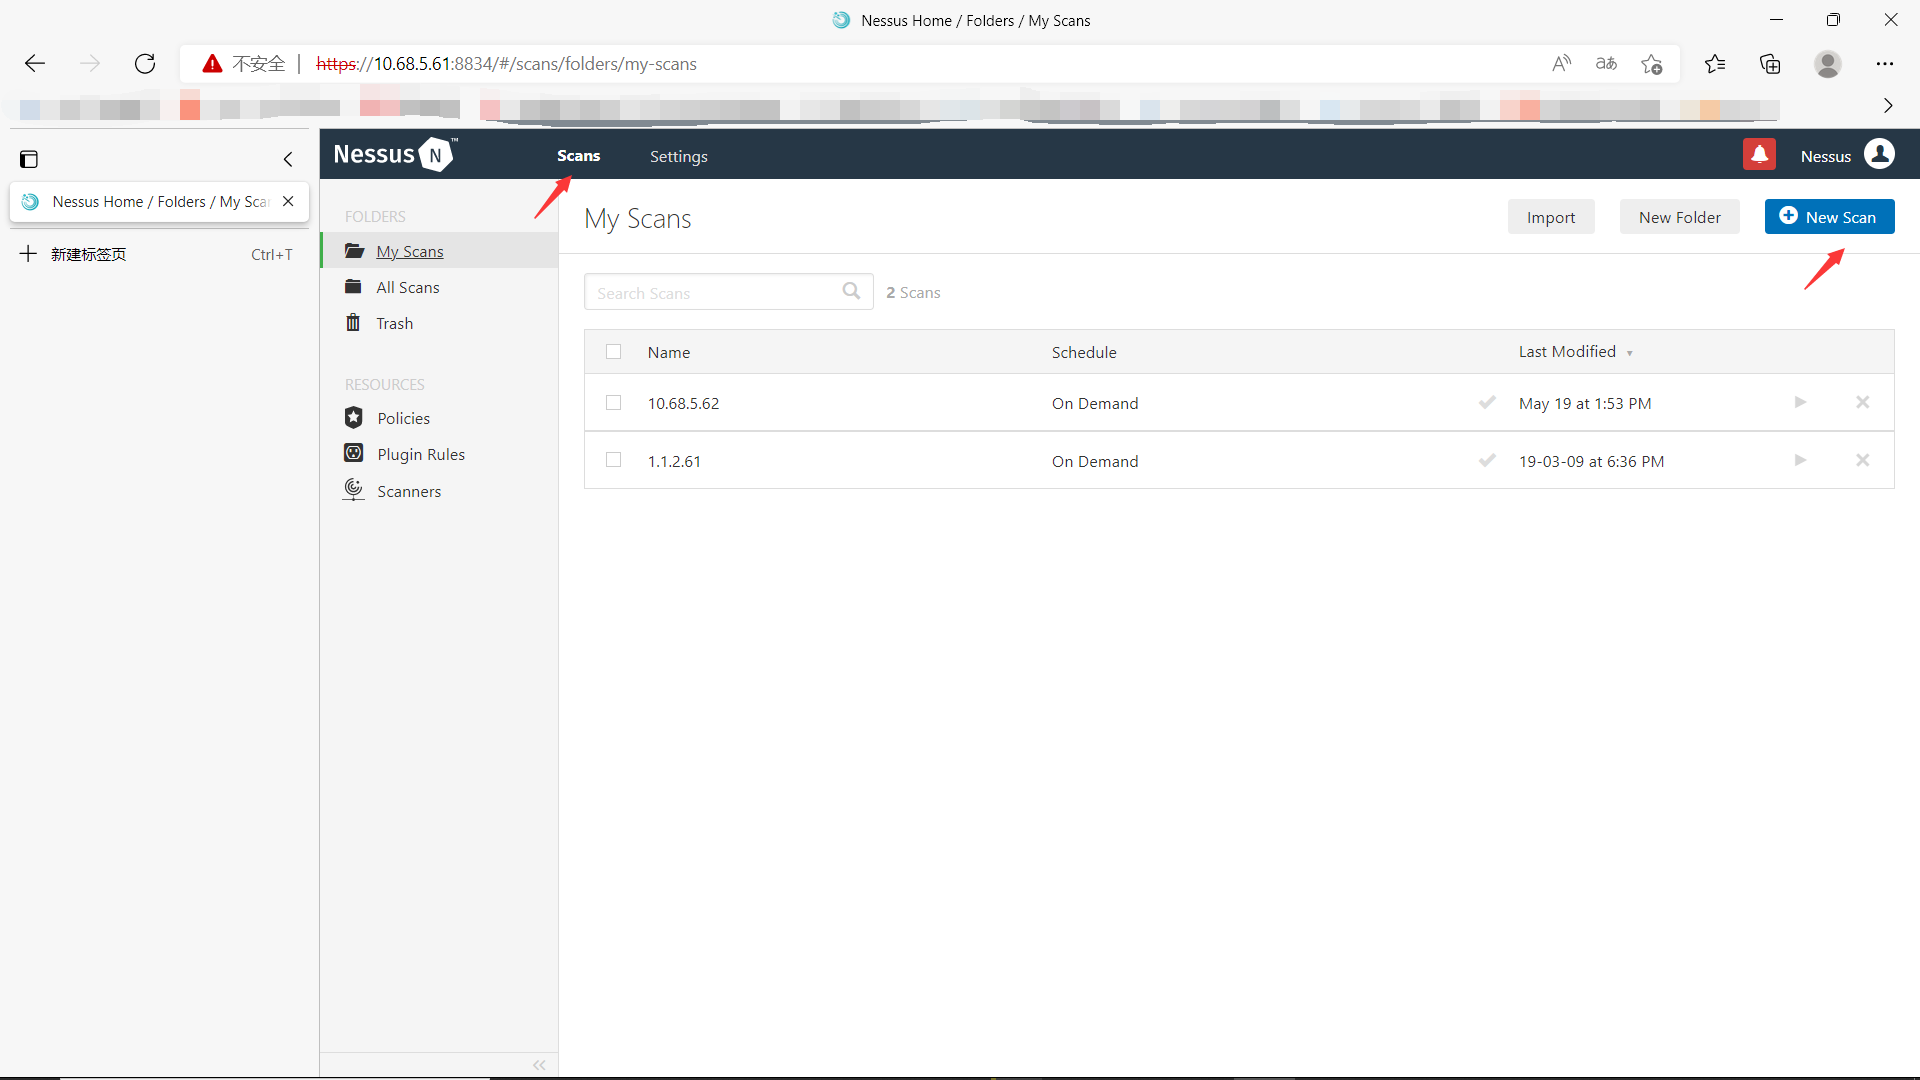Click the New Scan button
The width and height of the screenshot is (1920, 1080).
(1829, 216)
